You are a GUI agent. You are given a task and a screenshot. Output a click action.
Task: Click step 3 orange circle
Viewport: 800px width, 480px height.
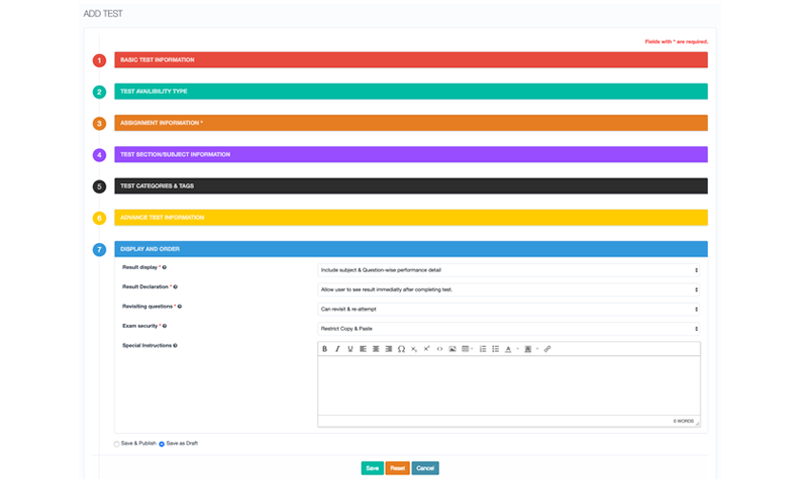pos(99,123)
